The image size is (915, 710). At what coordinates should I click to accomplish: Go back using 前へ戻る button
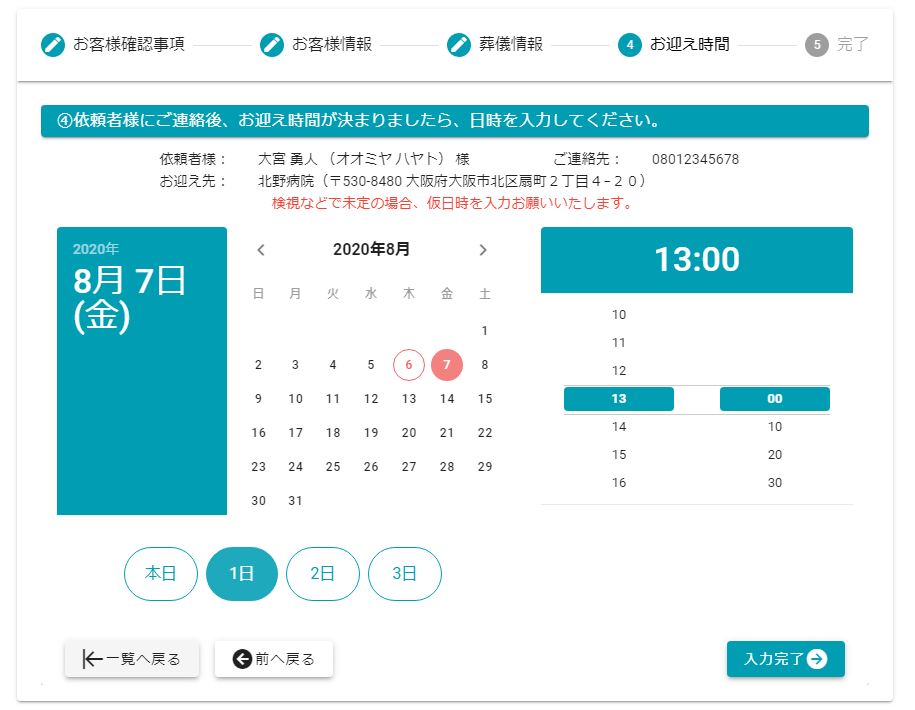click(x=274, y=659)
